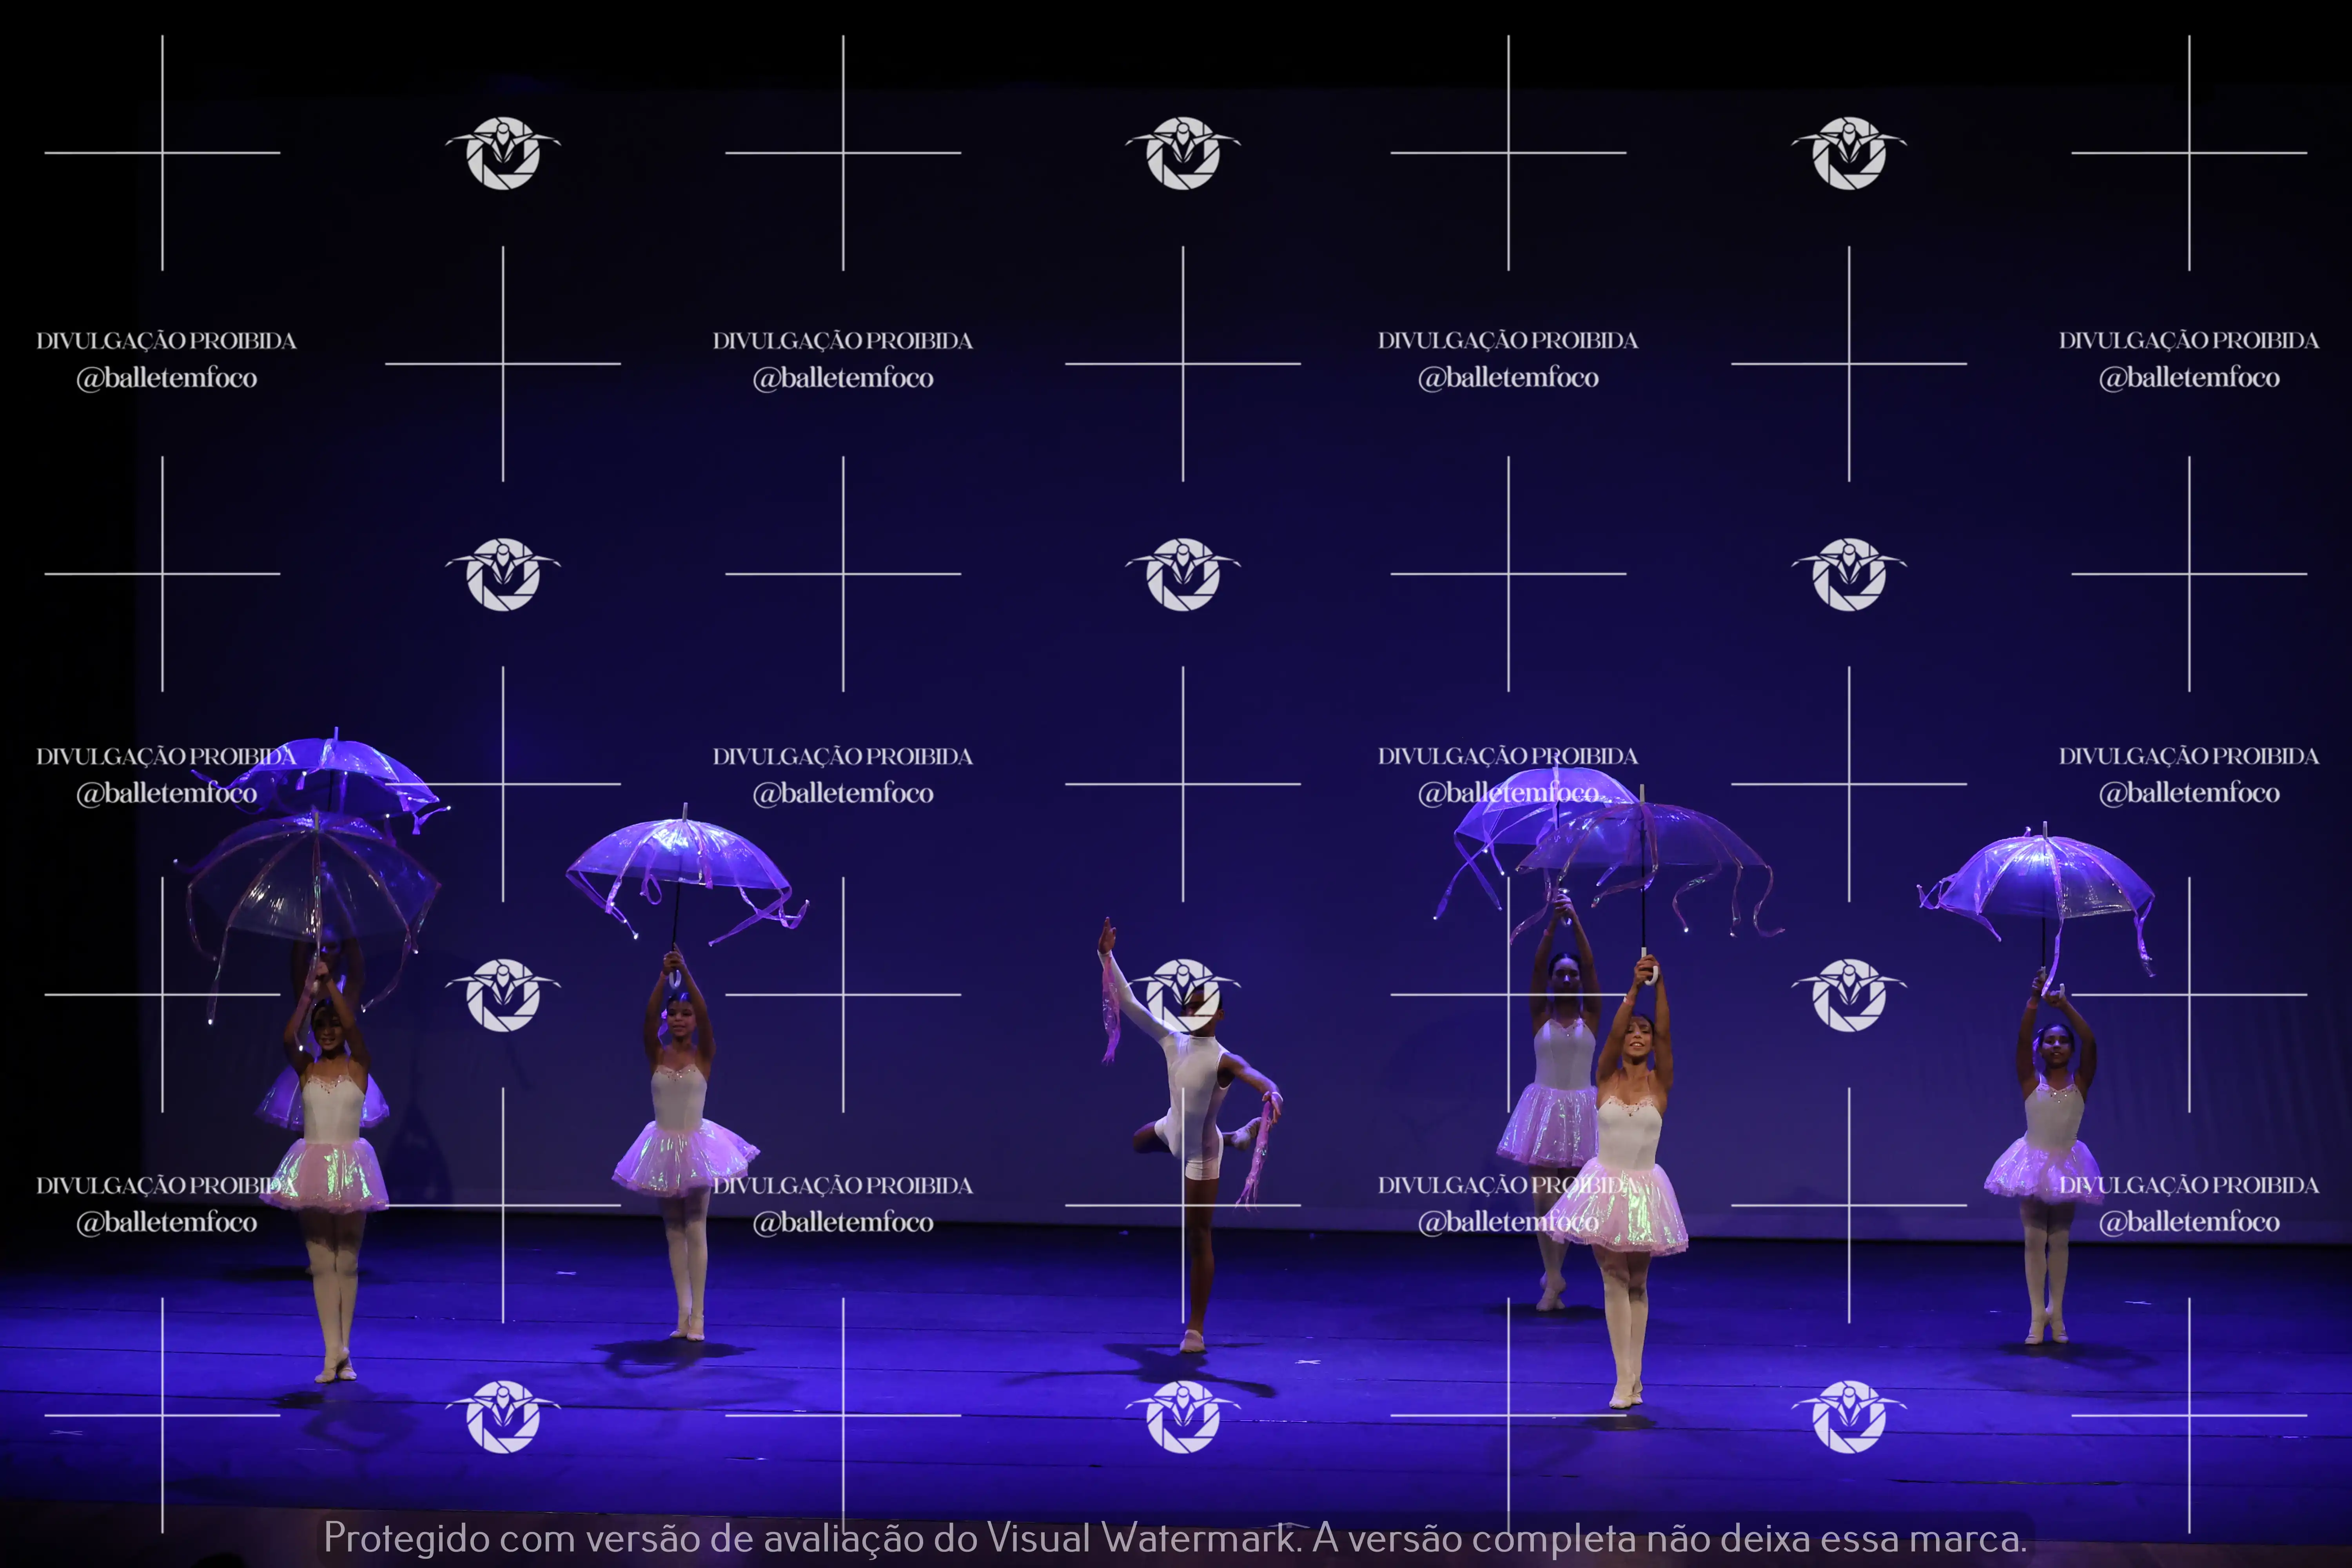This screenshot has width=2352, height=1568.
Task: Click the top-left DIVULGAÇÃO PROIBIDA text
Action: pyautogui.click(x=166, y=341)
